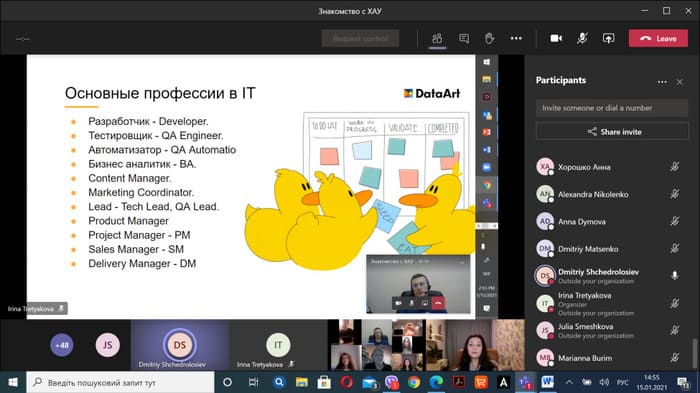The height and width of the screenshot is (393, 700).
Task: Open more options in Participants panel
Action: click(x=662, y=82)
